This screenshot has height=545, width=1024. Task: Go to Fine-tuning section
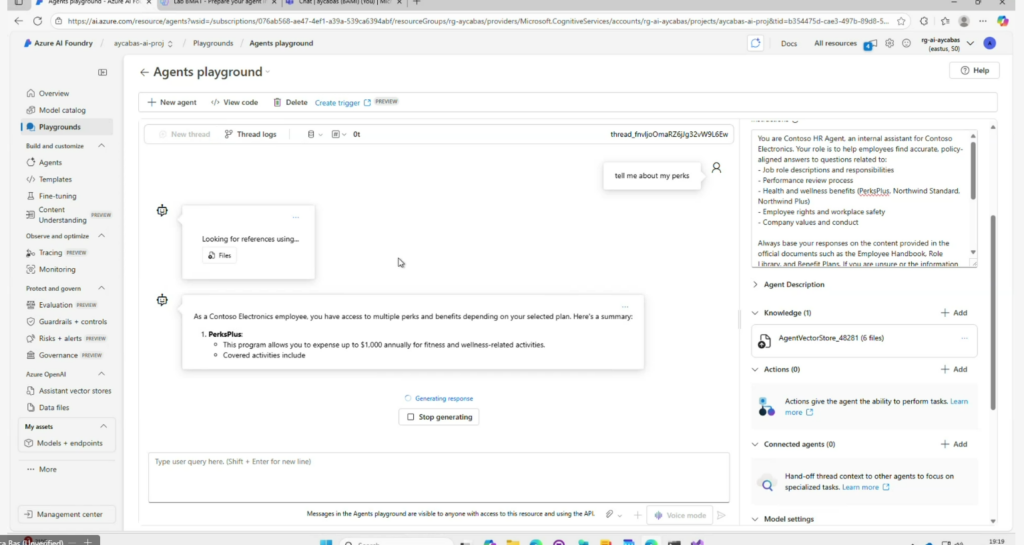click(x=57, y=196)
